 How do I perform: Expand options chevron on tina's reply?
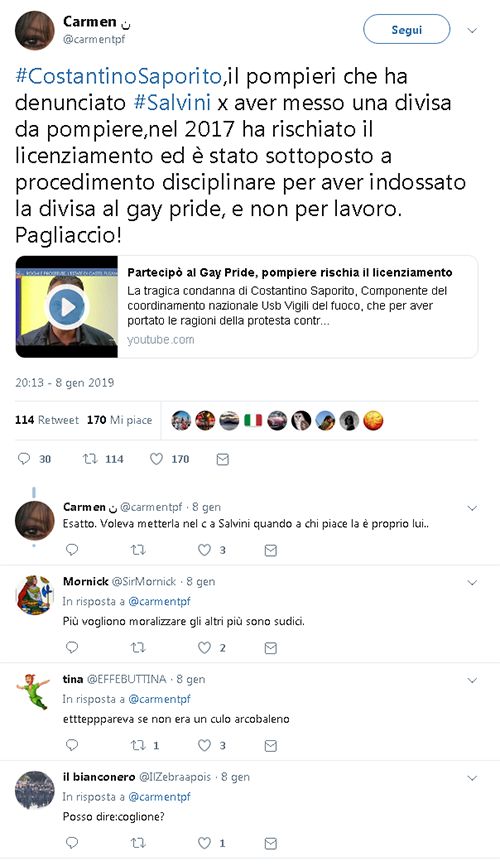[472, 681]
